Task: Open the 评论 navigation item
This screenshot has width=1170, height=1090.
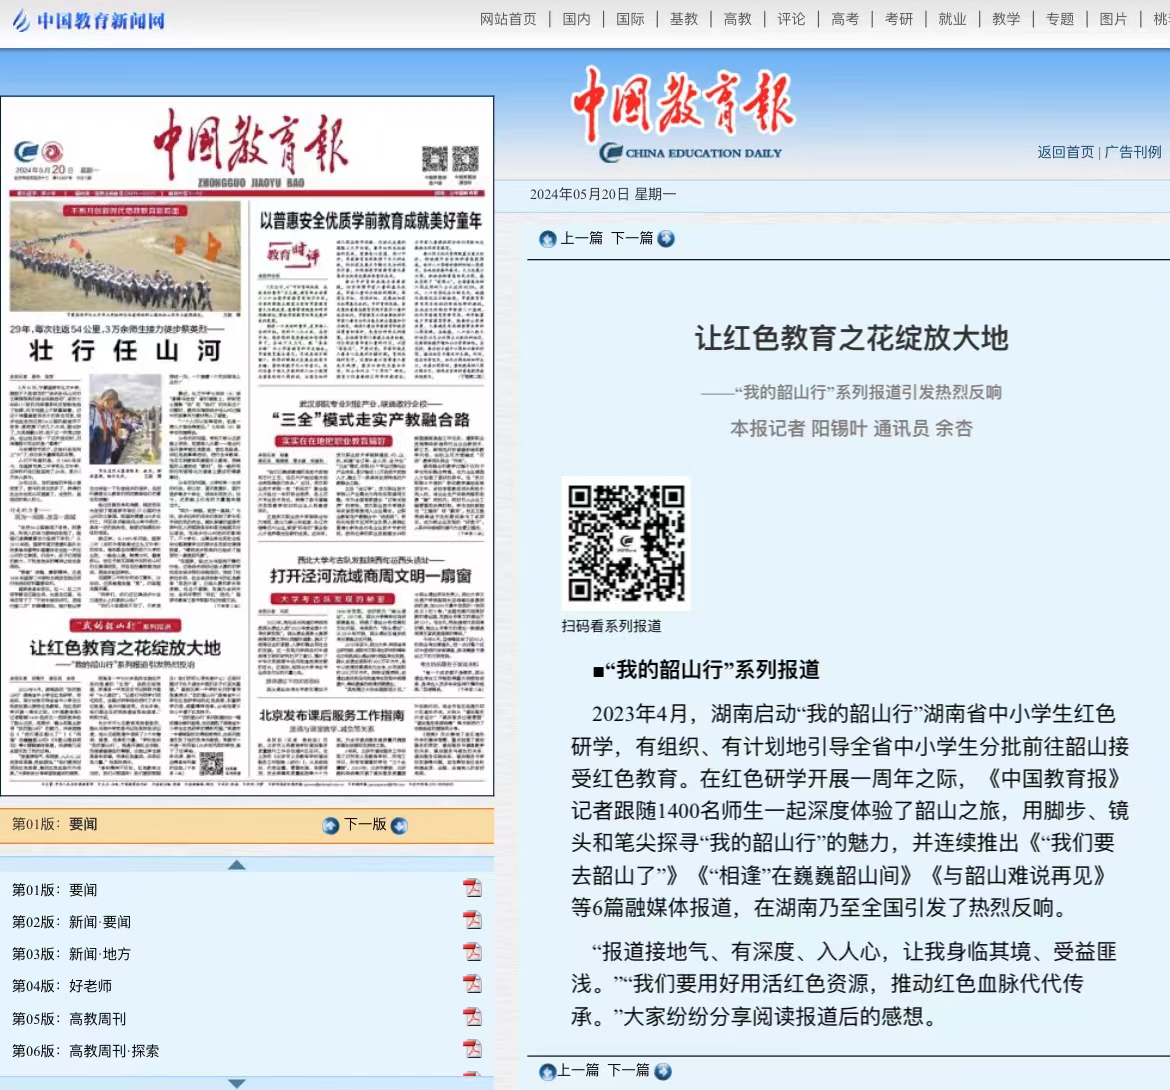Action: 791,19
